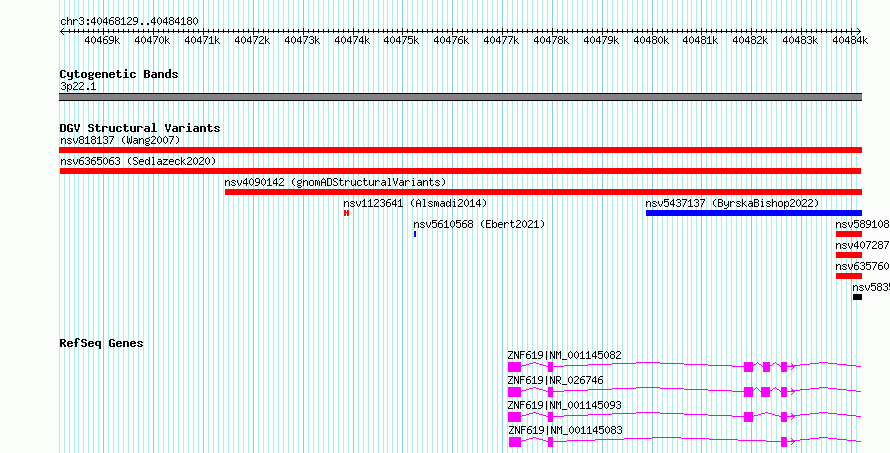Viewport: 890px width, 453px height.
Task: Click the small red nsv1123641 variant glyph
Action: coord(346,213)
